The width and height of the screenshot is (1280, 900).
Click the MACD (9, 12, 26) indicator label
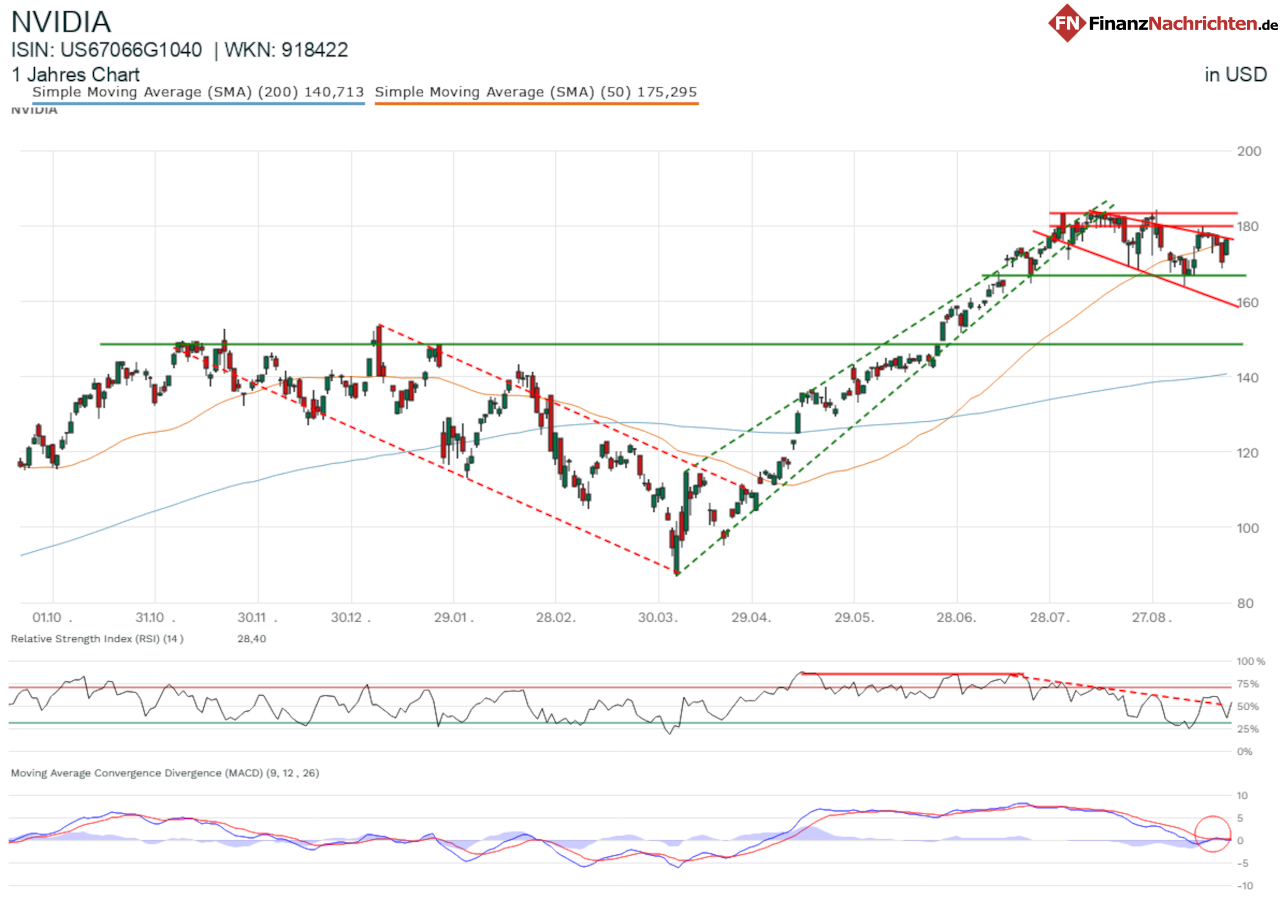click(x=165, y=773)
